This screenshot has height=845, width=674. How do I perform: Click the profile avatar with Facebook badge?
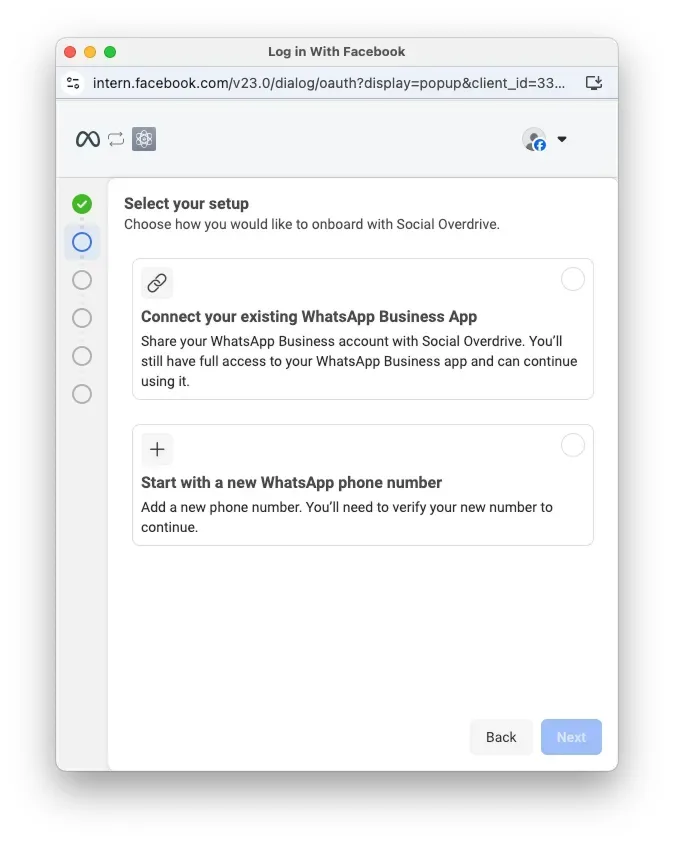pos(534,139)
